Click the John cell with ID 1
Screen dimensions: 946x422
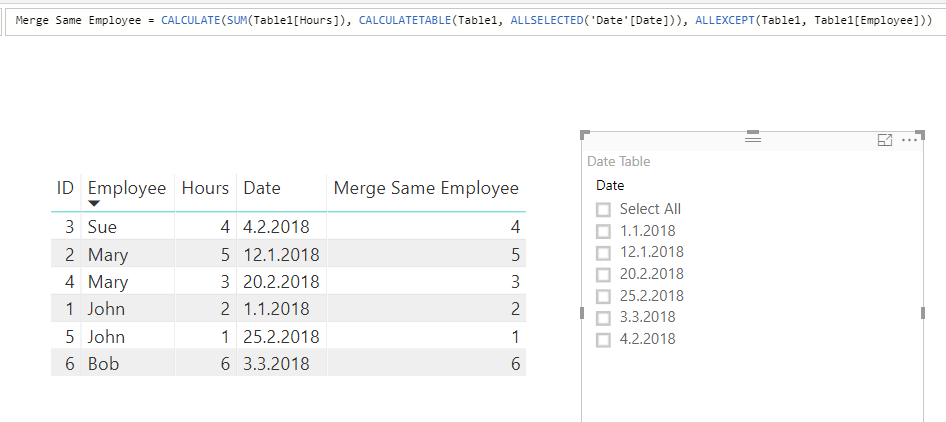(x=107, y=309)
